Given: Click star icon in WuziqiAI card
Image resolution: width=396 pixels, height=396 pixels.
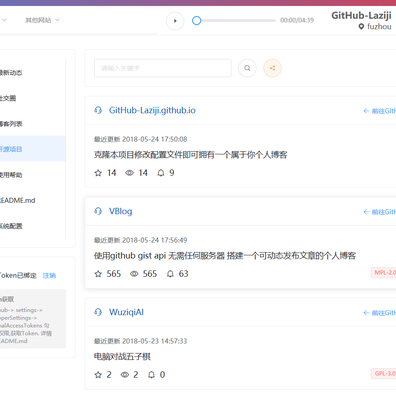Looking at the screenshot, I should [98, 375].
